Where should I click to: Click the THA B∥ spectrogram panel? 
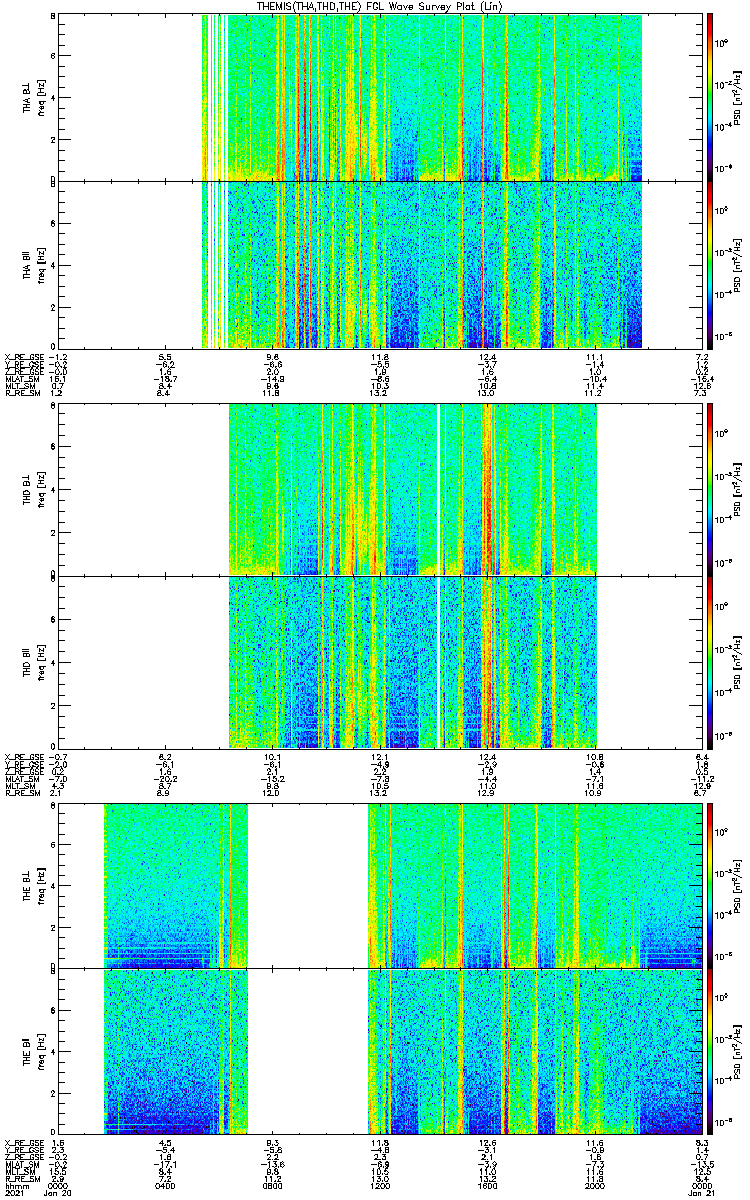pyautogui.click(x=378, y=263)
